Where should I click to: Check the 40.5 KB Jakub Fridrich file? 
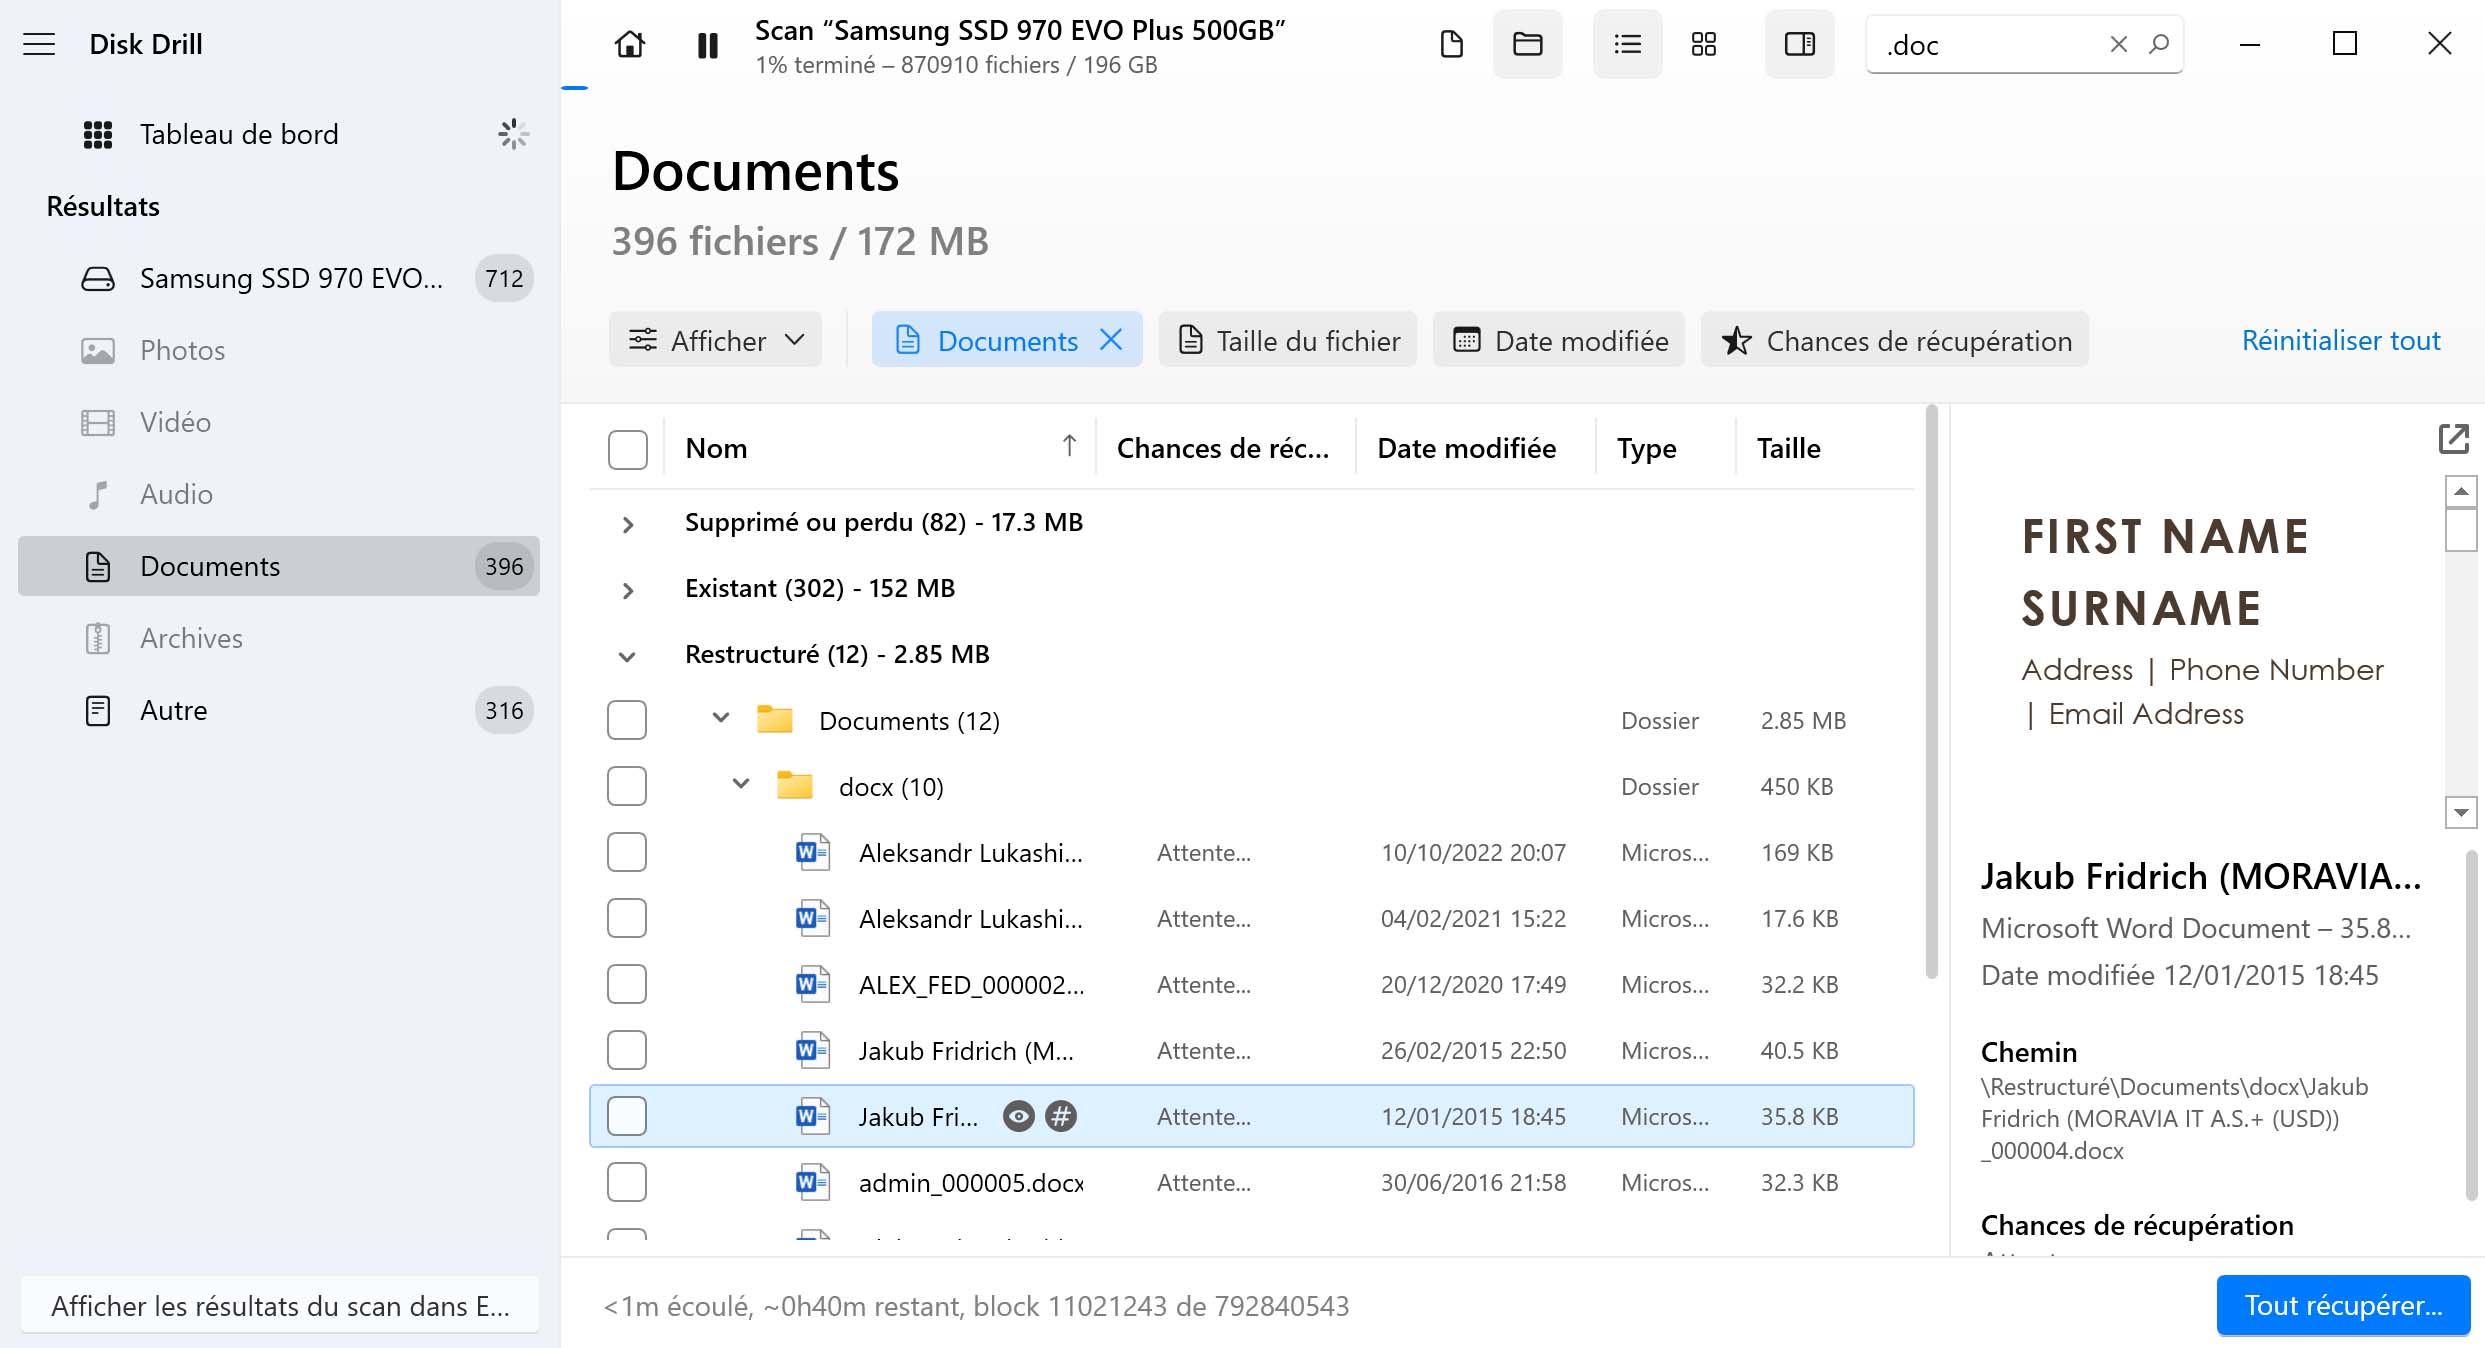tap(627, 1050)
